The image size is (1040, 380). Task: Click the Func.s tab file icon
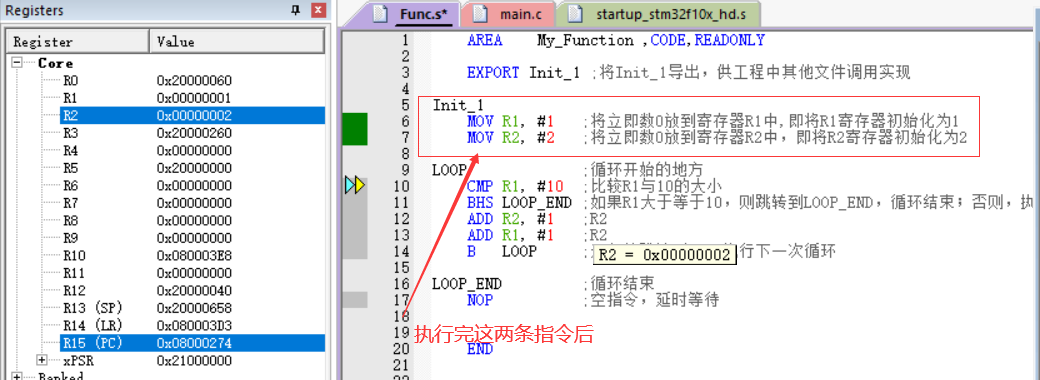[380, 14]
